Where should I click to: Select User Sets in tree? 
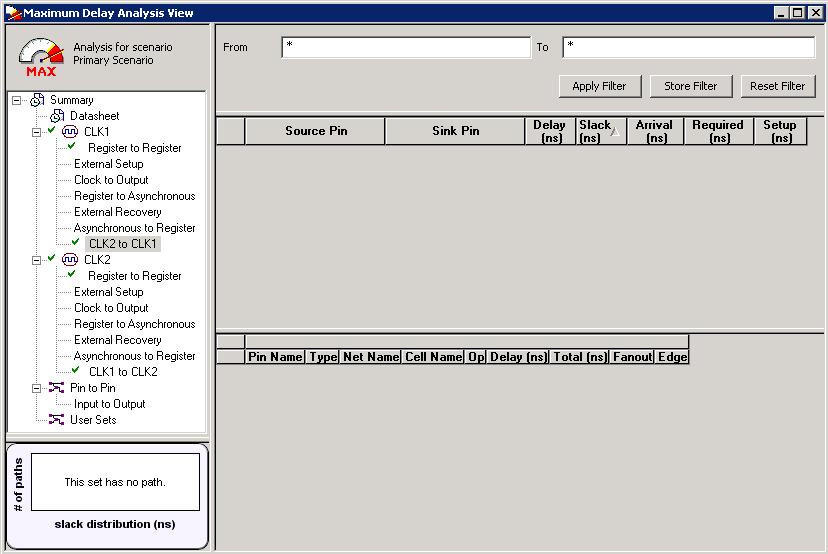(93, 419)
